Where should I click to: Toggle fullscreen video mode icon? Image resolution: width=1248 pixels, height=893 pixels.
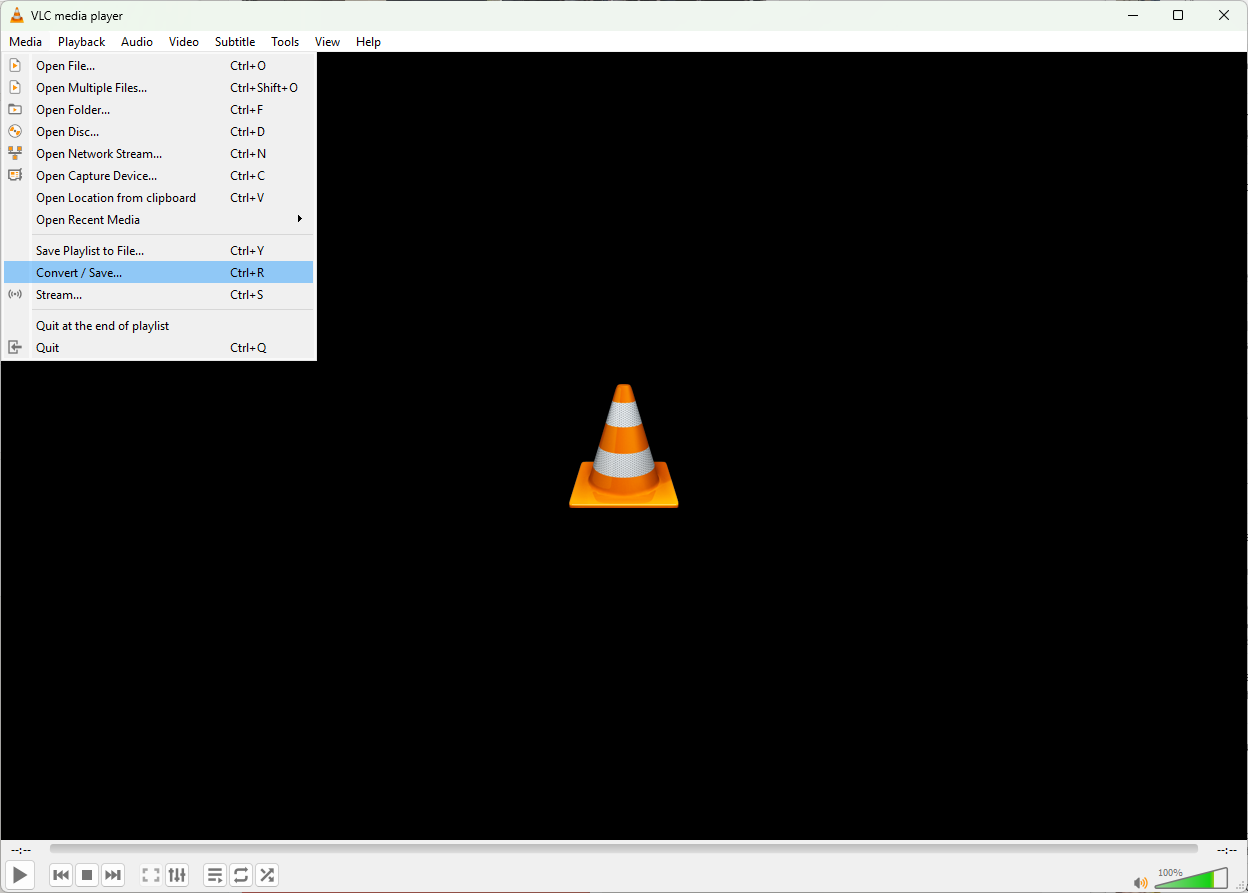click(151, 875)
